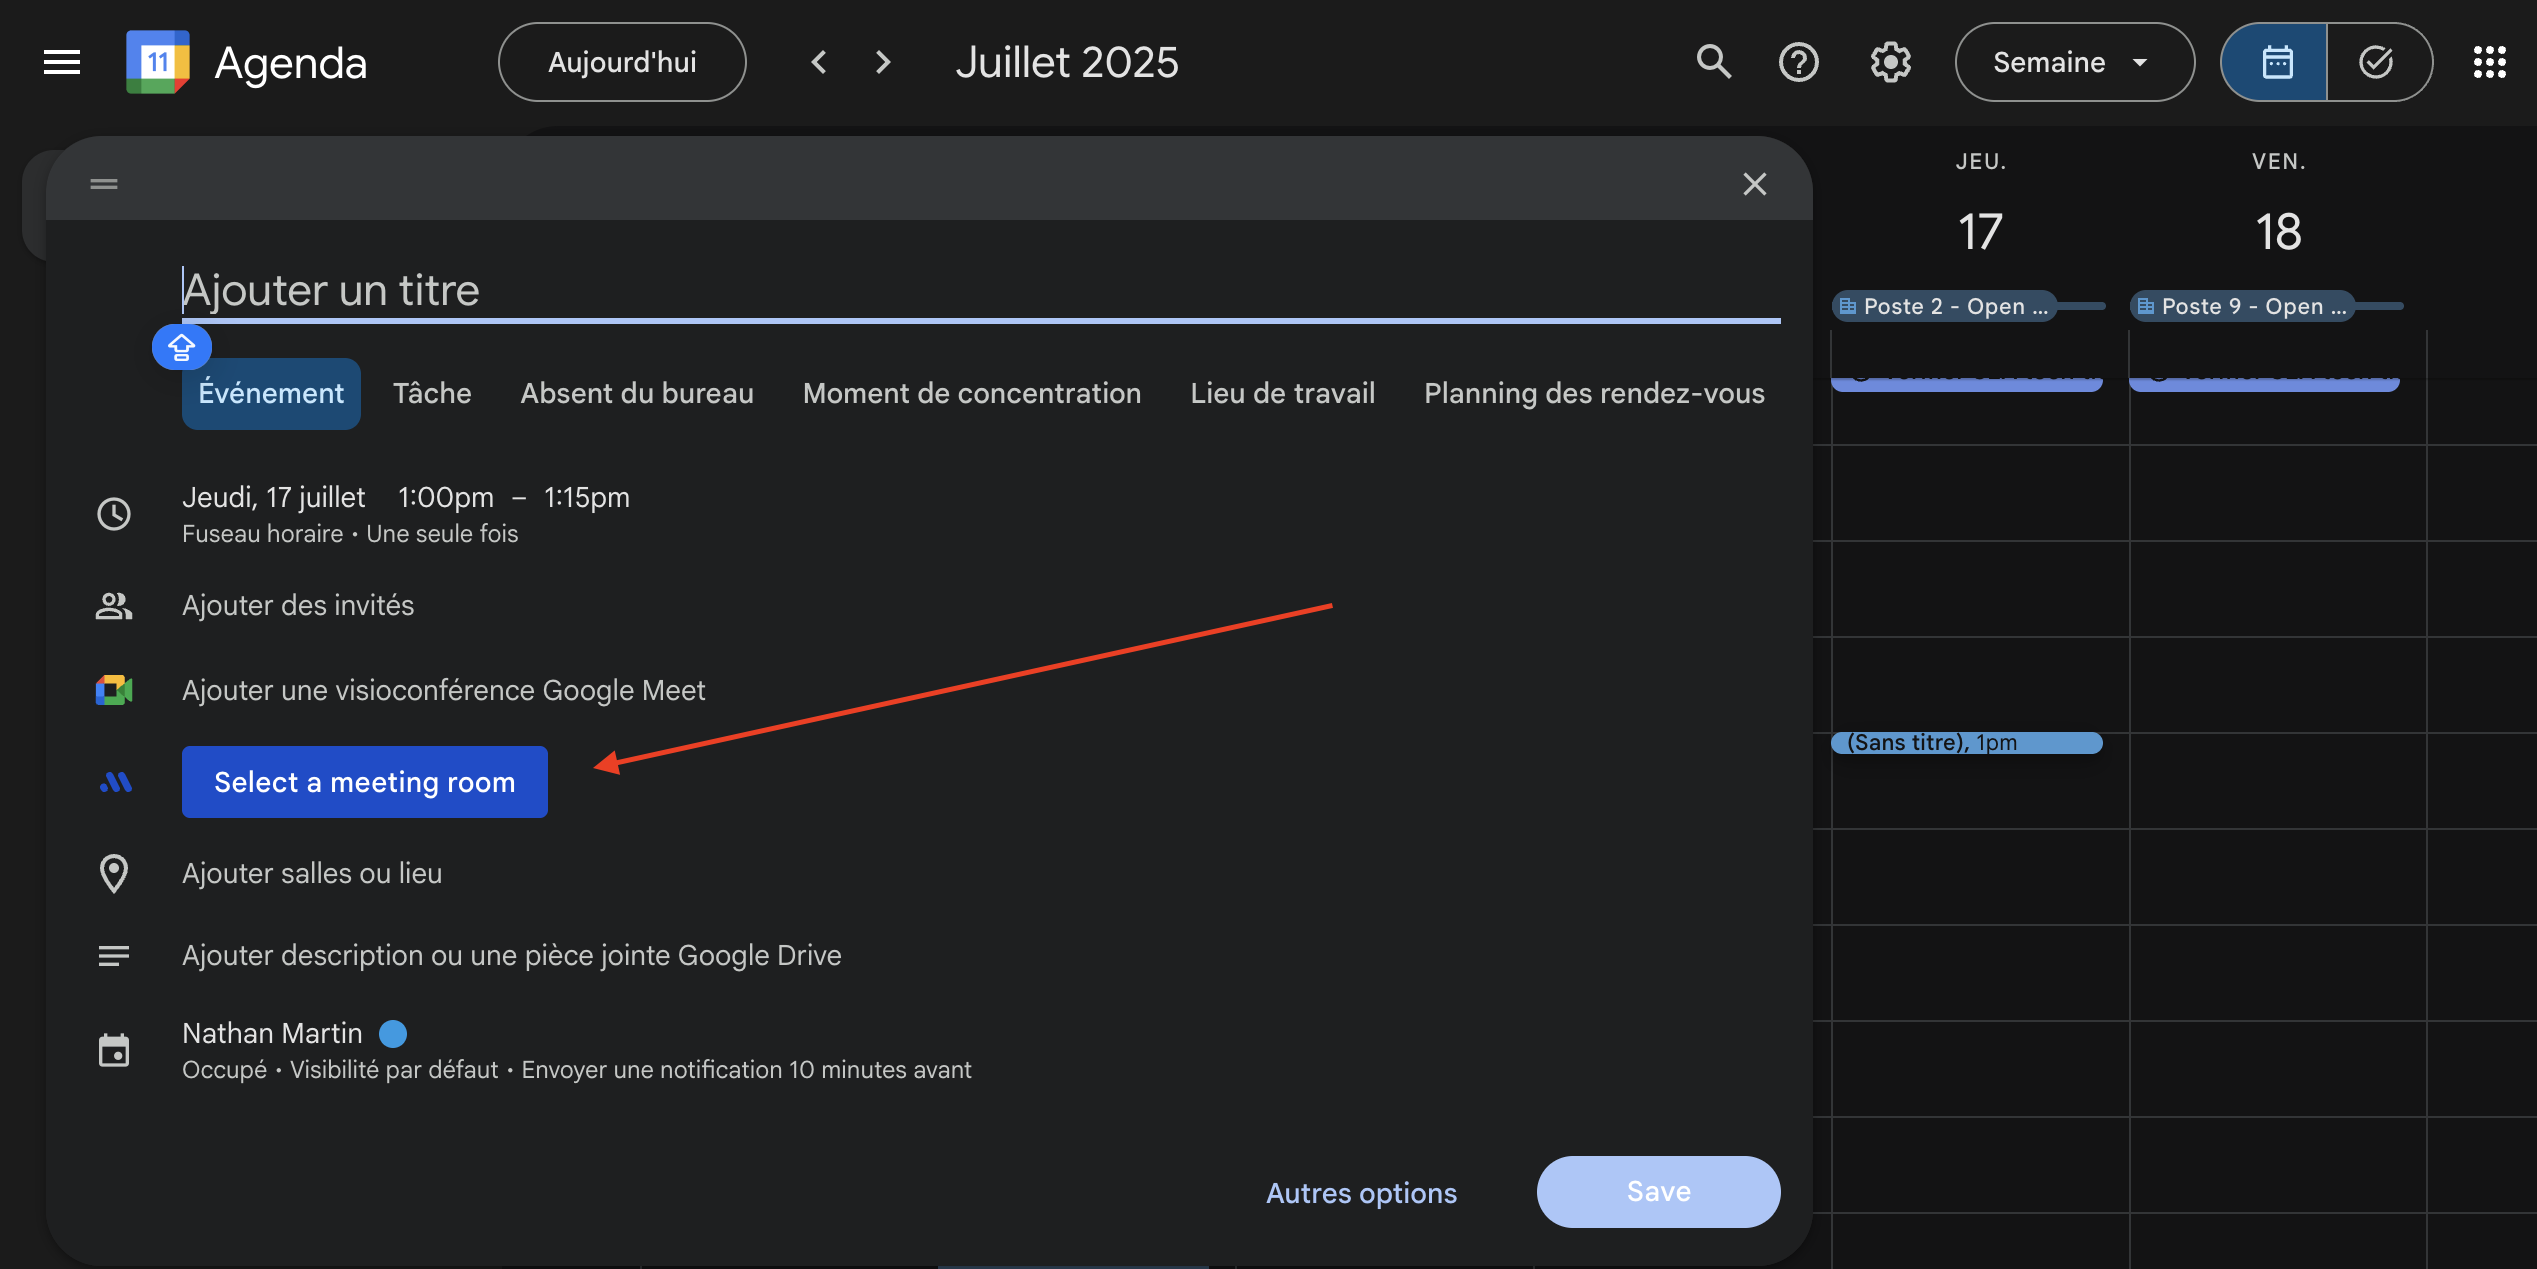2537x1269 pixels.
Task: Open Poste 2 - Open event on Thursday
Action: point(1945,306)
